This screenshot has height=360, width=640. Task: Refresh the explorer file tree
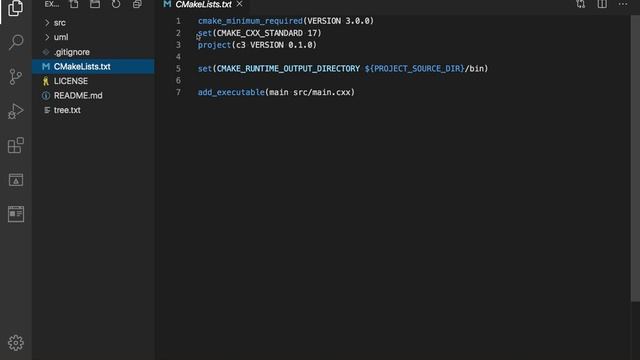pos(116,4)
